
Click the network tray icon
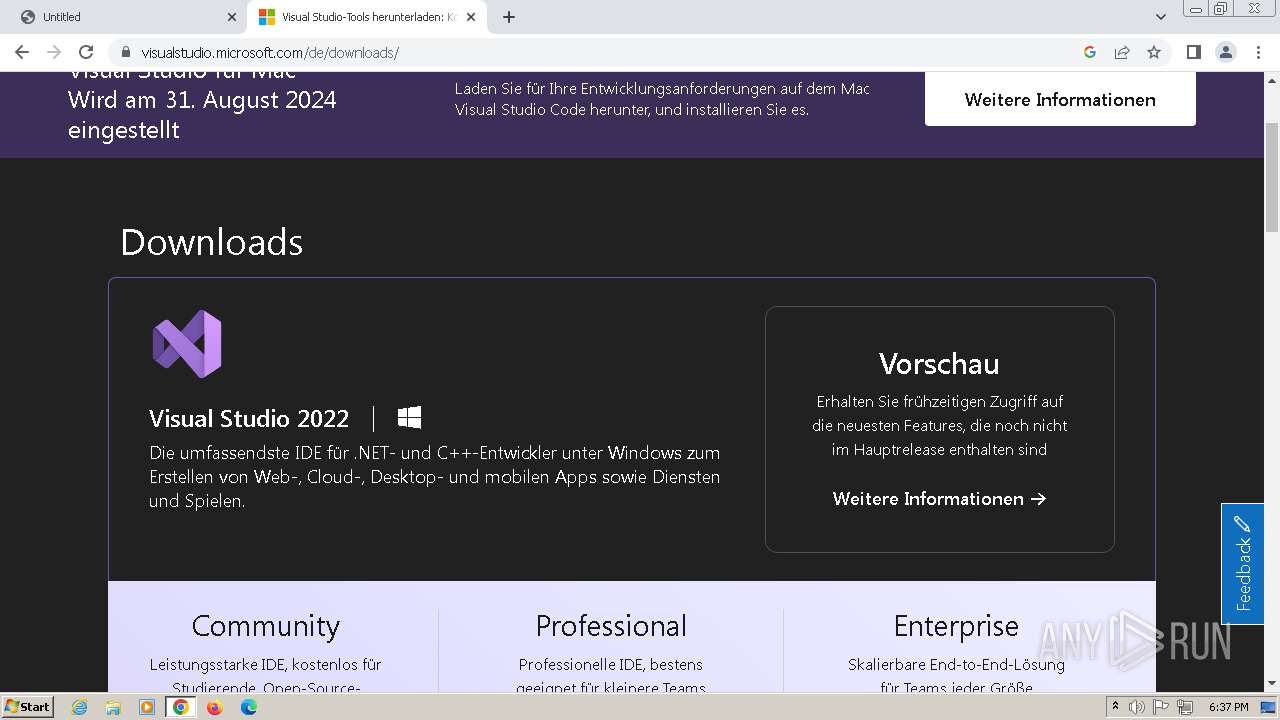[1186, 707]
